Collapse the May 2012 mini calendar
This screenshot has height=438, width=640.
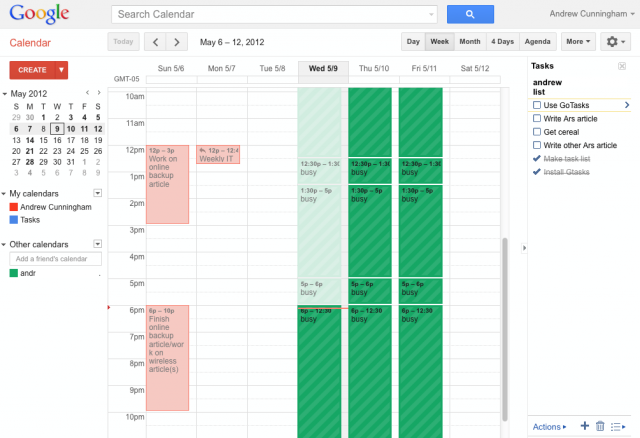pyautogui.click(x=4, y=94)
